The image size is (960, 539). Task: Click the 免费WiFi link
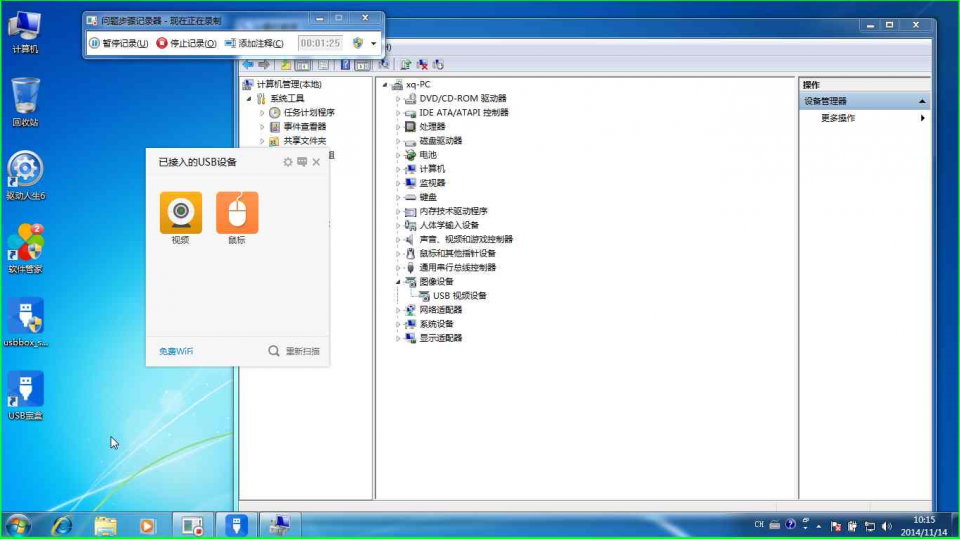[176, 351]
